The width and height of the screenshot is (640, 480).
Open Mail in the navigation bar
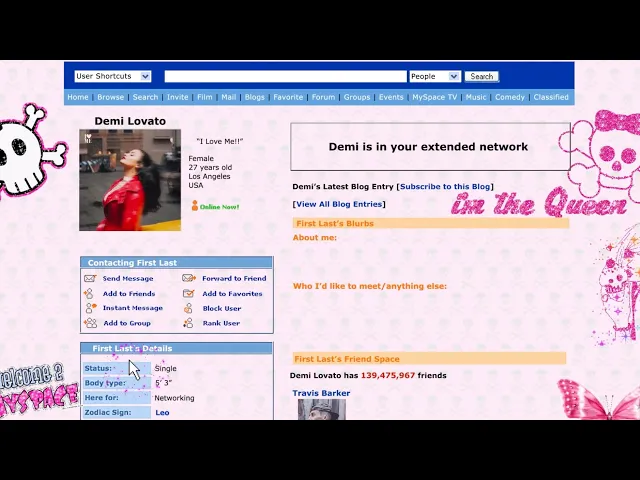[x=229, y=97]
